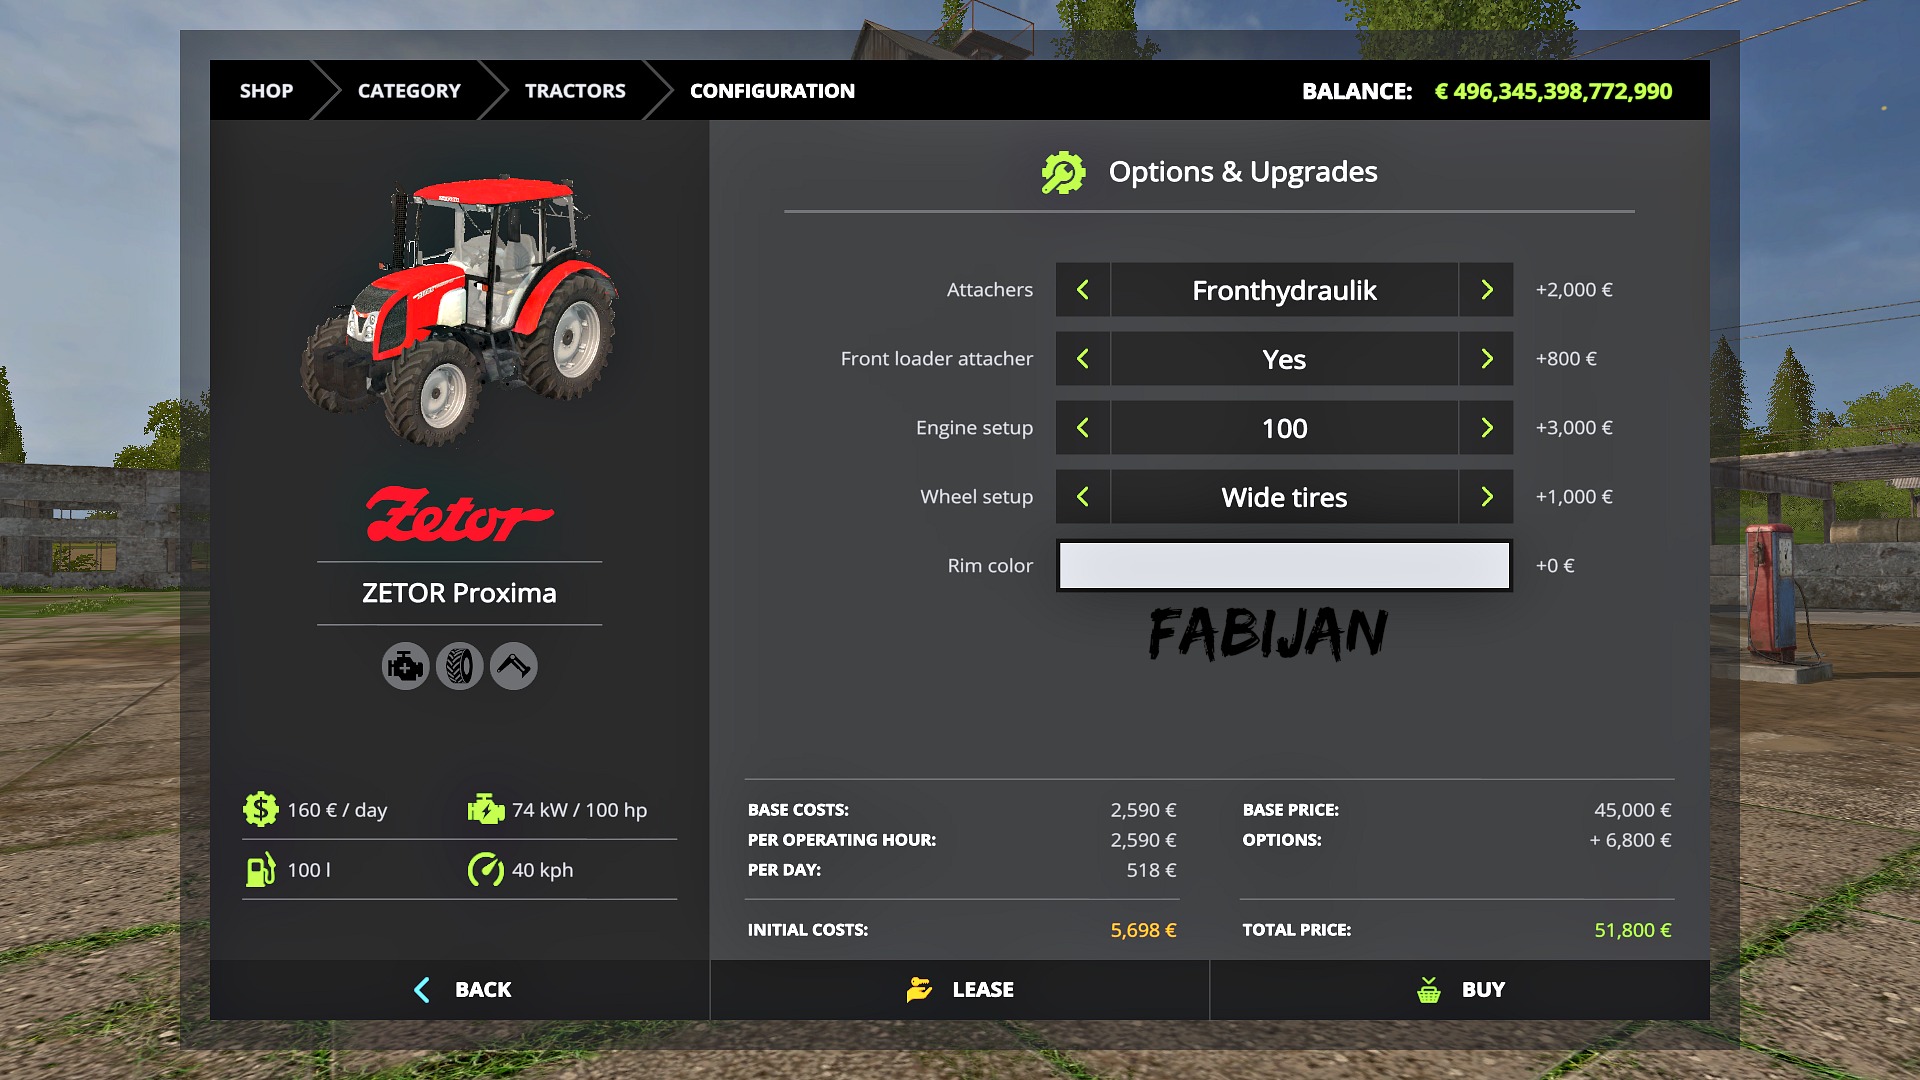Go to SHOP breadcrumb

click(x=266, y=91)
